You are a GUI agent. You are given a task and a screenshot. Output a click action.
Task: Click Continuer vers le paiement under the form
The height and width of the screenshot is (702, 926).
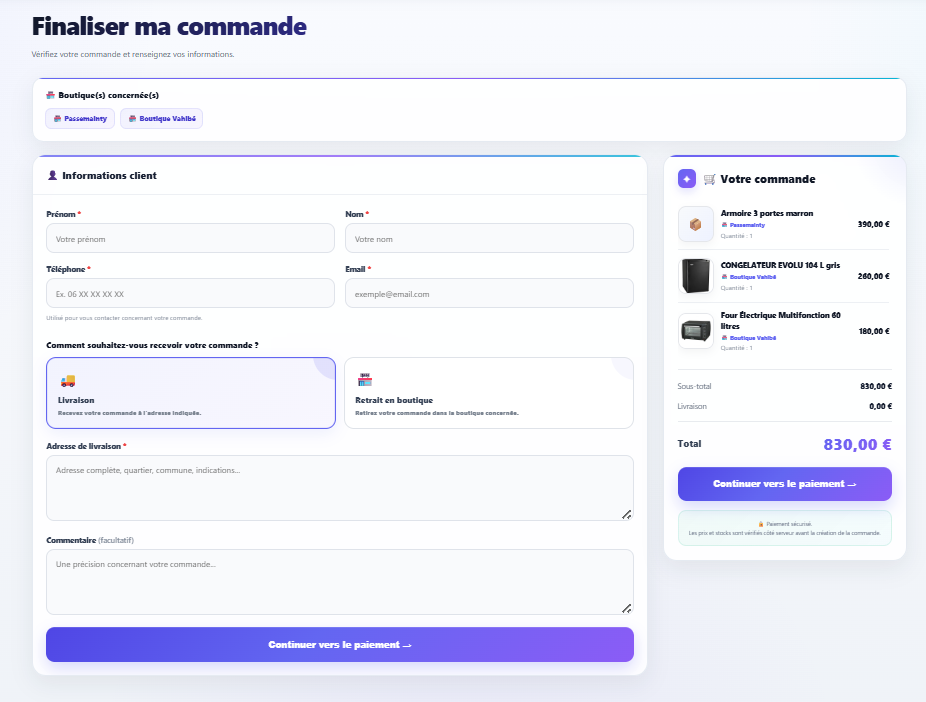340,645
